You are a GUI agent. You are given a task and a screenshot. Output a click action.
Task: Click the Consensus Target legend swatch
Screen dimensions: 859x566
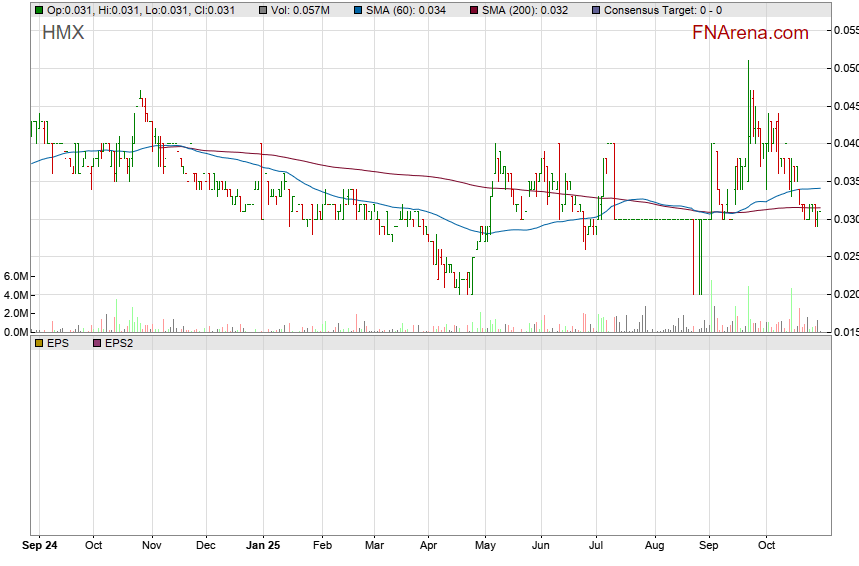(x=596, y=10)
